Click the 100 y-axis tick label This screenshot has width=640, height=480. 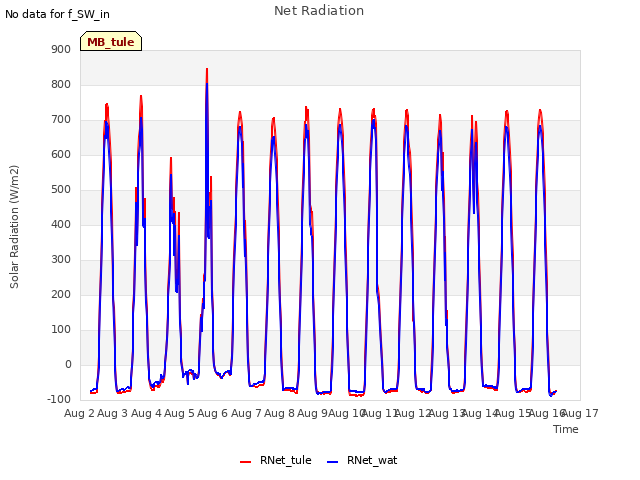61,329
